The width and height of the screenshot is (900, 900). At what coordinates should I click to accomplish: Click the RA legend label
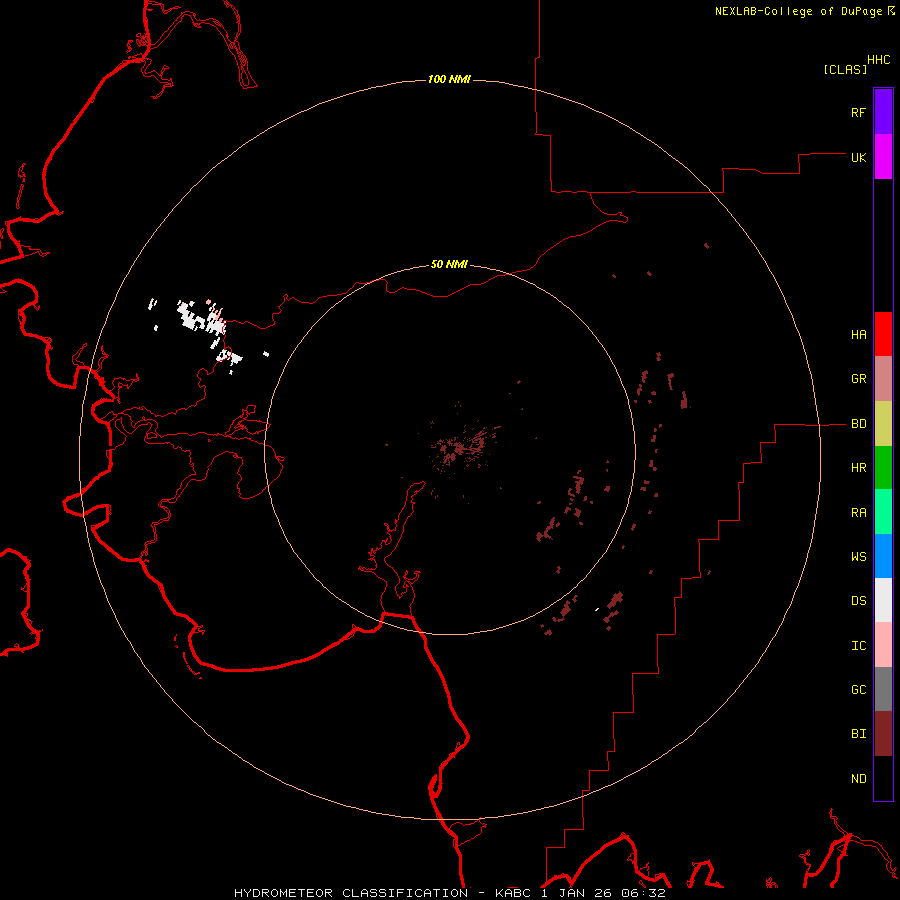click(x=858, y=513)
